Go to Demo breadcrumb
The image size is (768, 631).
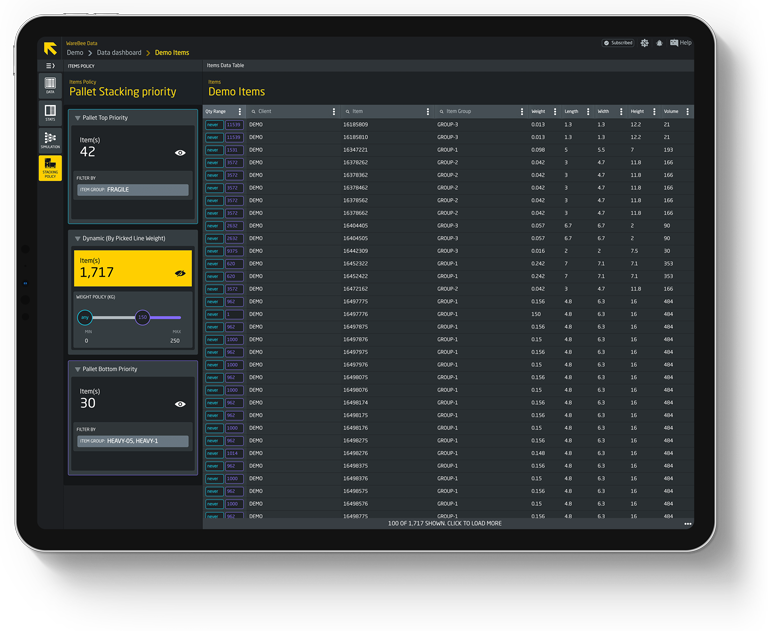75,52
